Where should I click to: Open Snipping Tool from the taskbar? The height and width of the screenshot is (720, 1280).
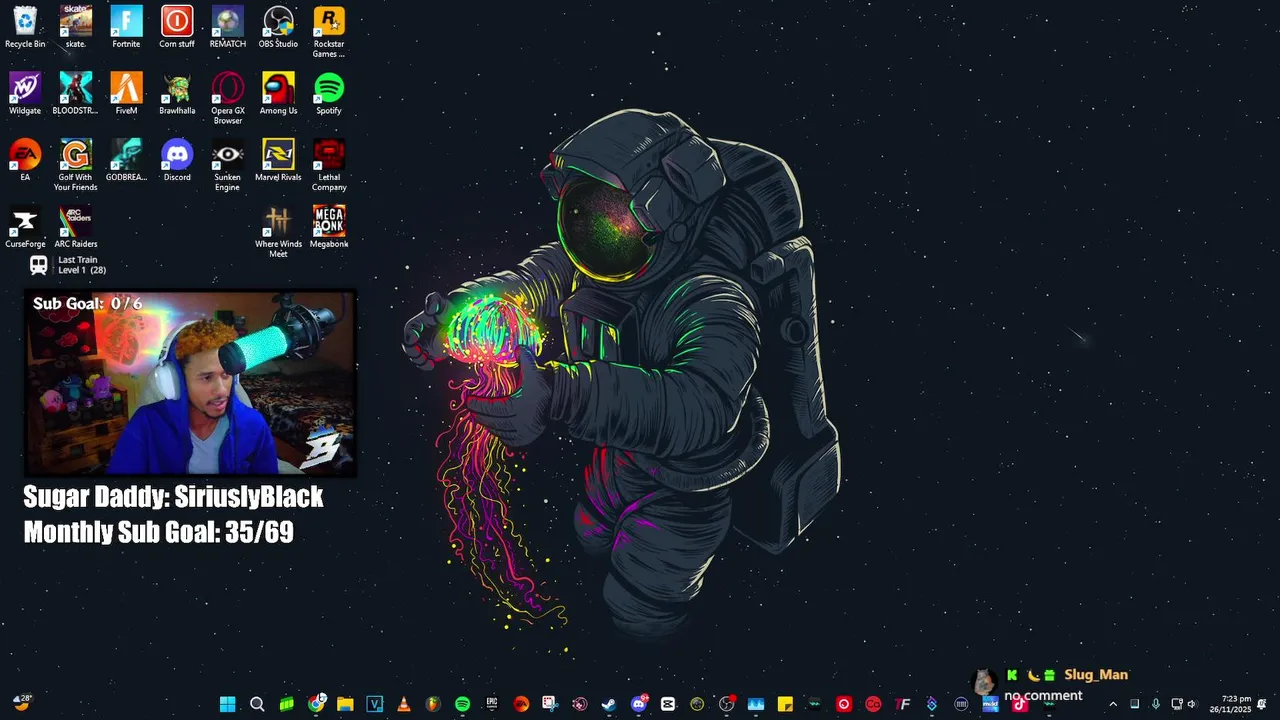tap(550, 704)
